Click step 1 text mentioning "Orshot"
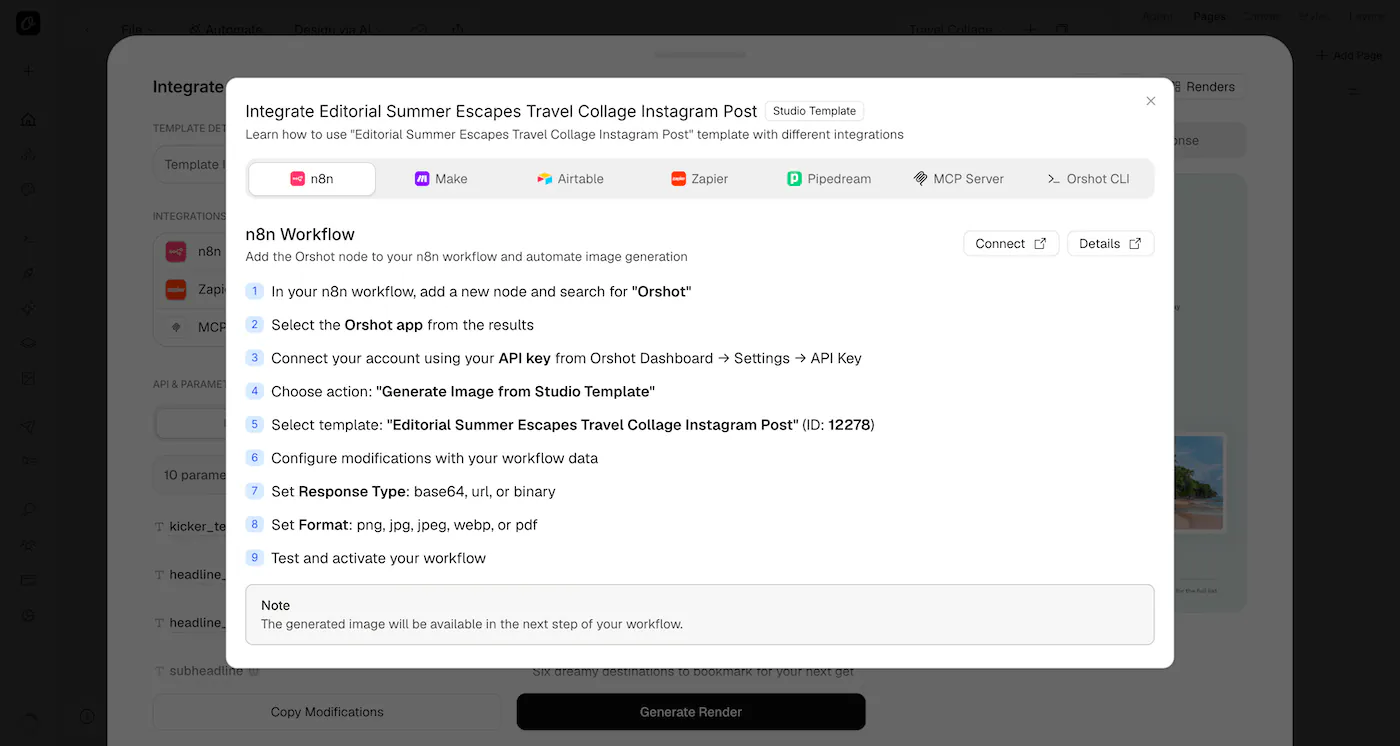 tap(481, 292)
